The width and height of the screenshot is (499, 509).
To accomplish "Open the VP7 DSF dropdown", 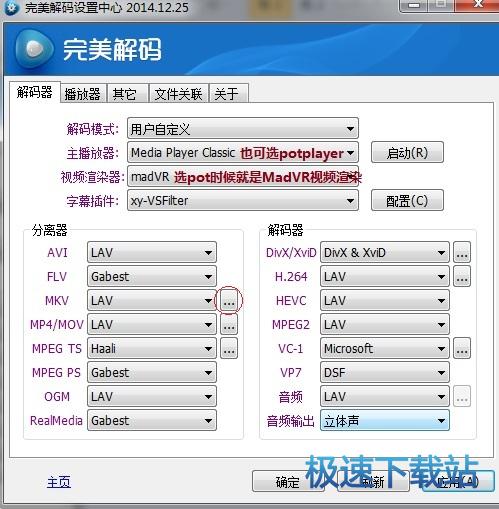I will [385, 373].
